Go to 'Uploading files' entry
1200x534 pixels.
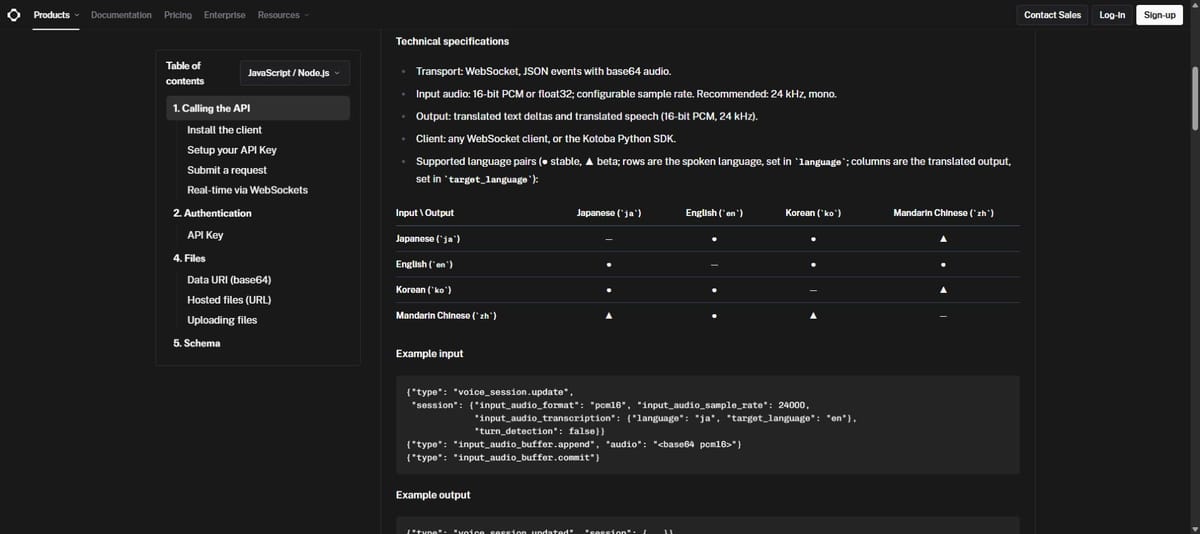coord(222,320)
